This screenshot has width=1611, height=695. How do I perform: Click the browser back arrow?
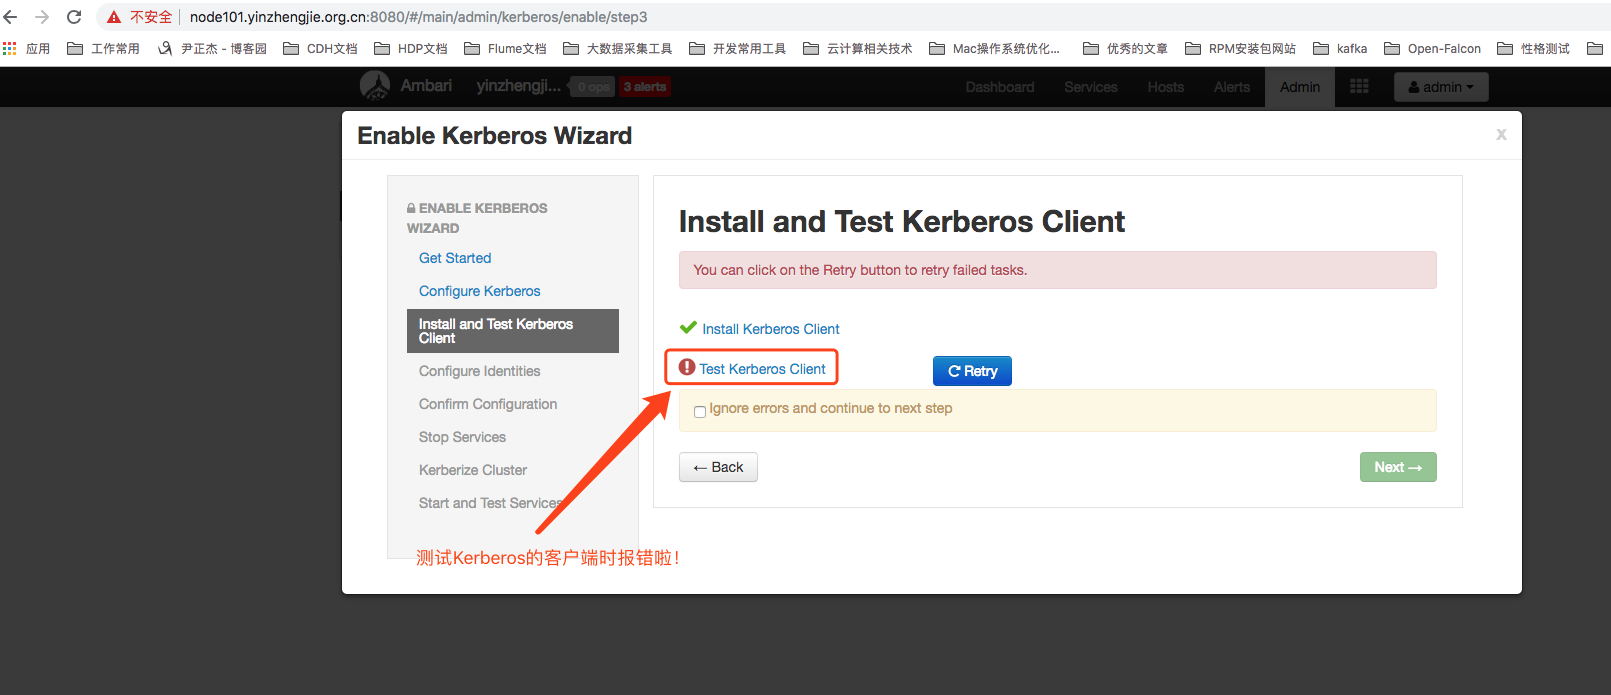click(x=10, y=17)
